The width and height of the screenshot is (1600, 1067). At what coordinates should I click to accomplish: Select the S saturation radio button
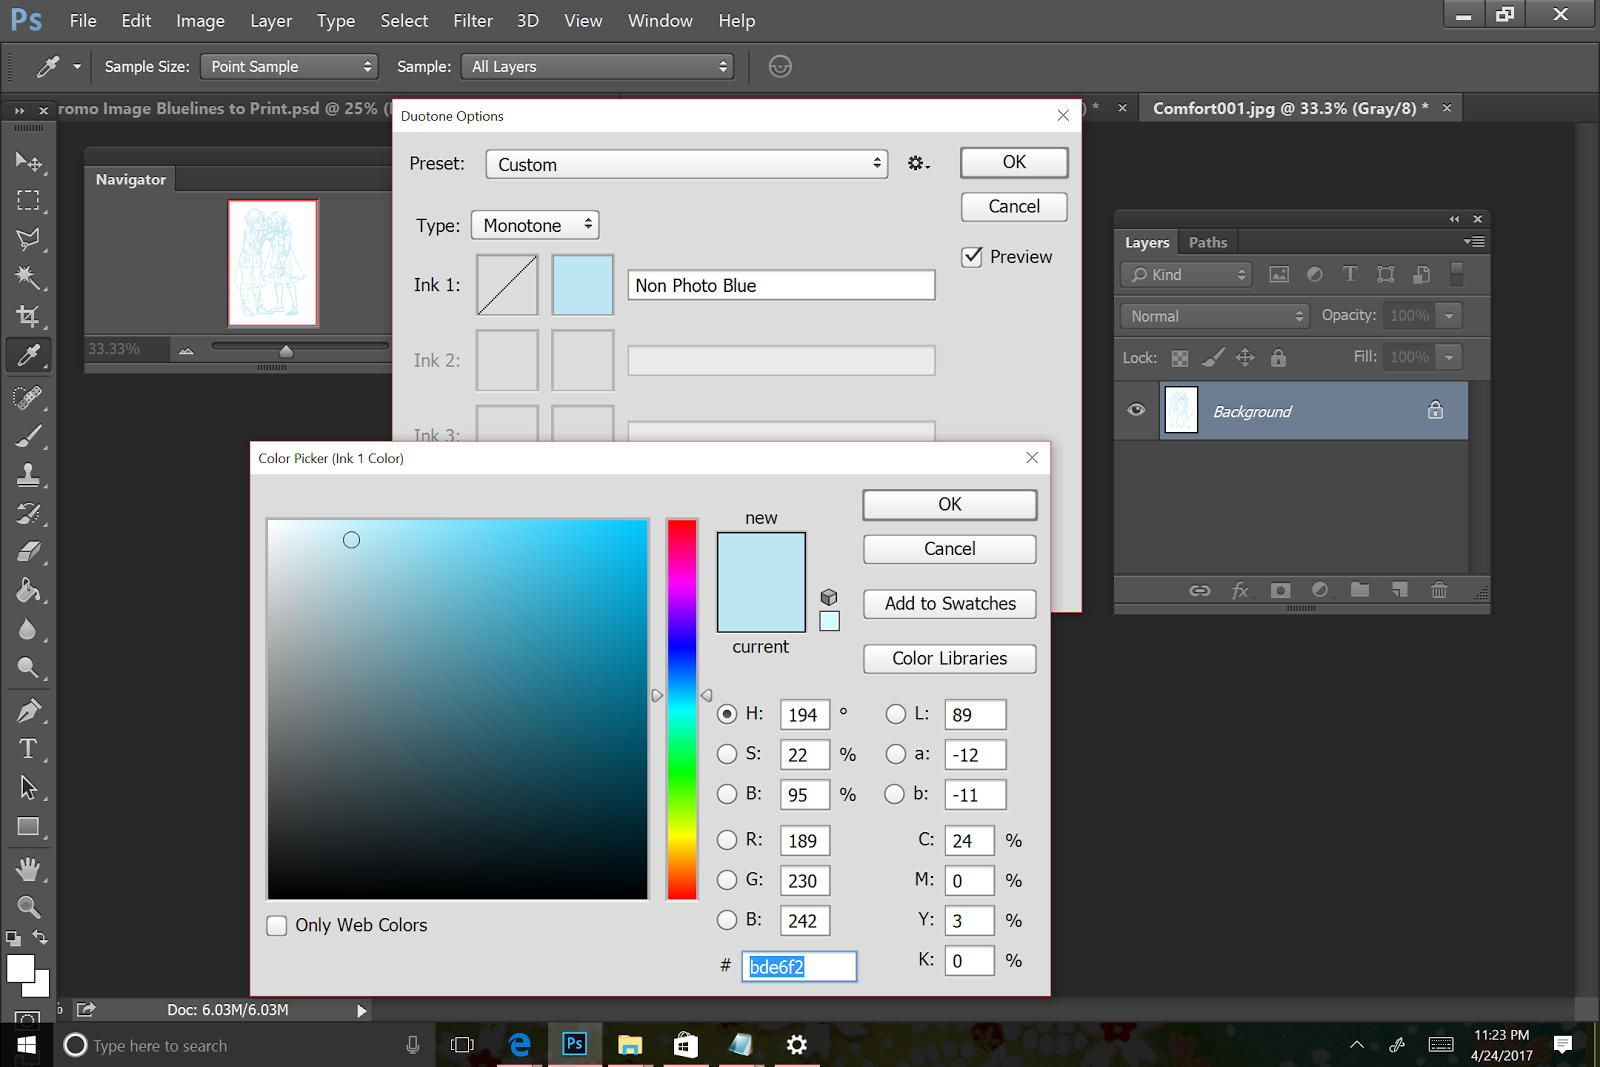[727, 754]
